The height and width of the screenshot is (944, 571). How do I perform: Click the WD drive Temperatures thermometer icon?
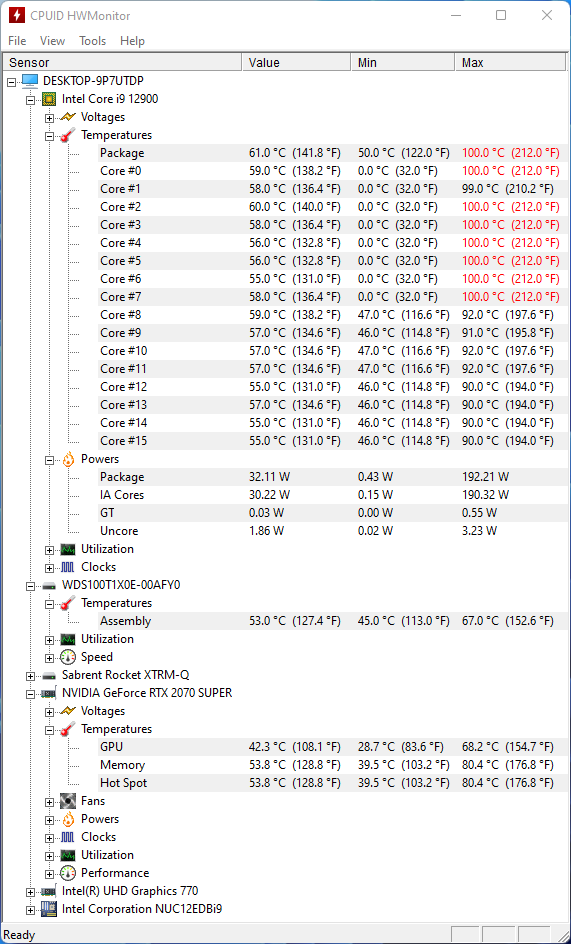(68, 603)
